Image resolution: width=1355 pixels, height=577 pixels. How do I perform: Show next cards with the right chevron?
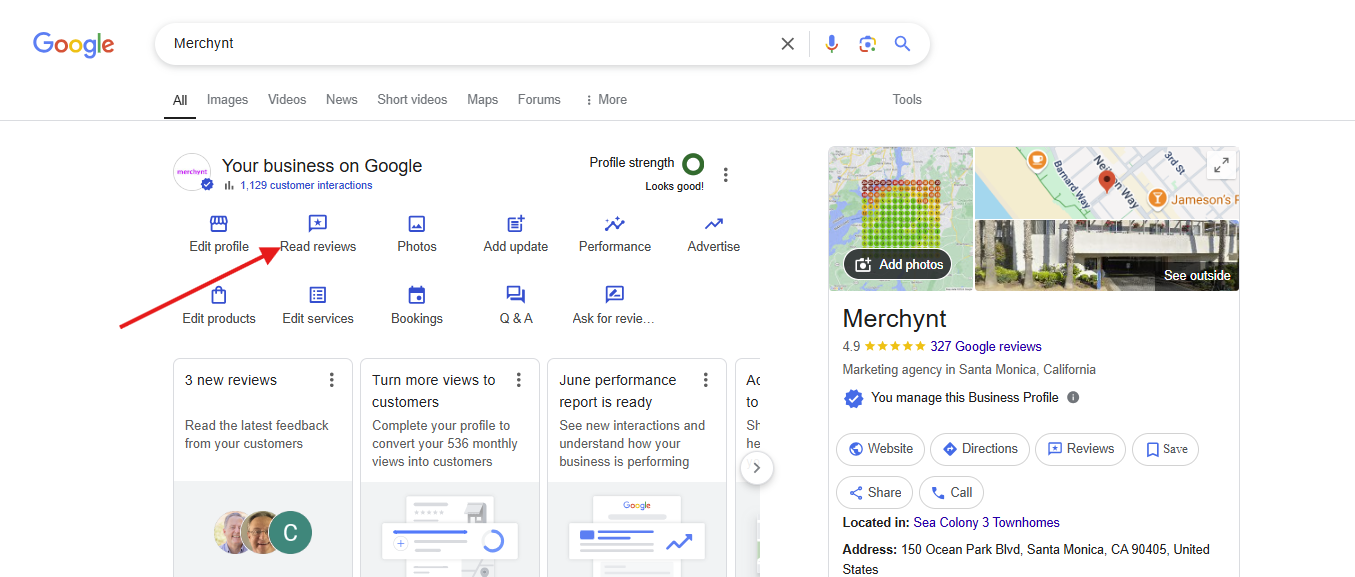coord(757,467)
